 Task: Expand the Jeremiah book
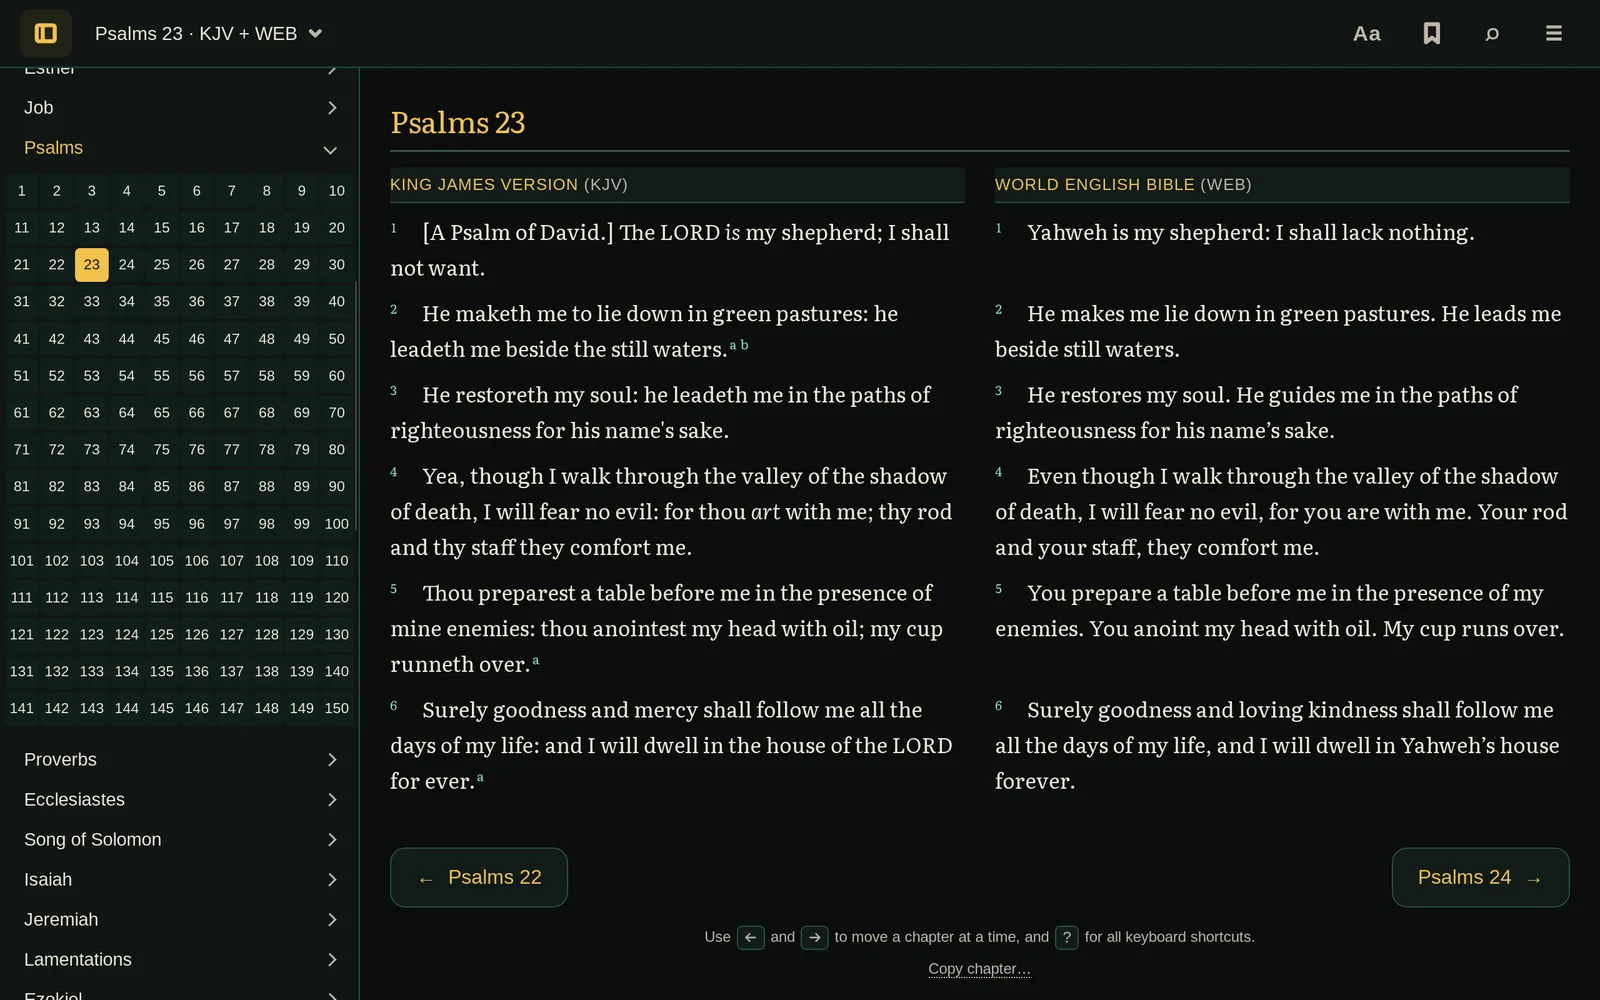point(180,920)
